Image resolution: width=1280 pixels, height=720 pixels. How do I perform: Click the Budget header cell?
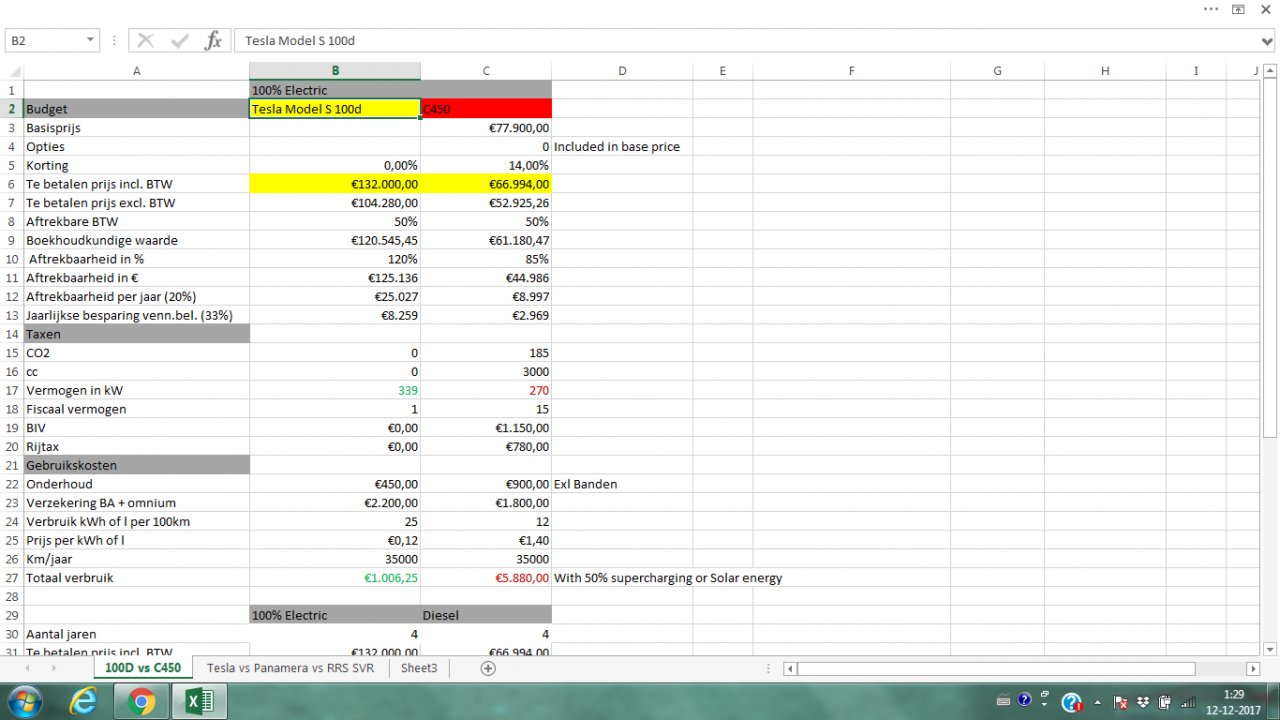coord(137,109)
